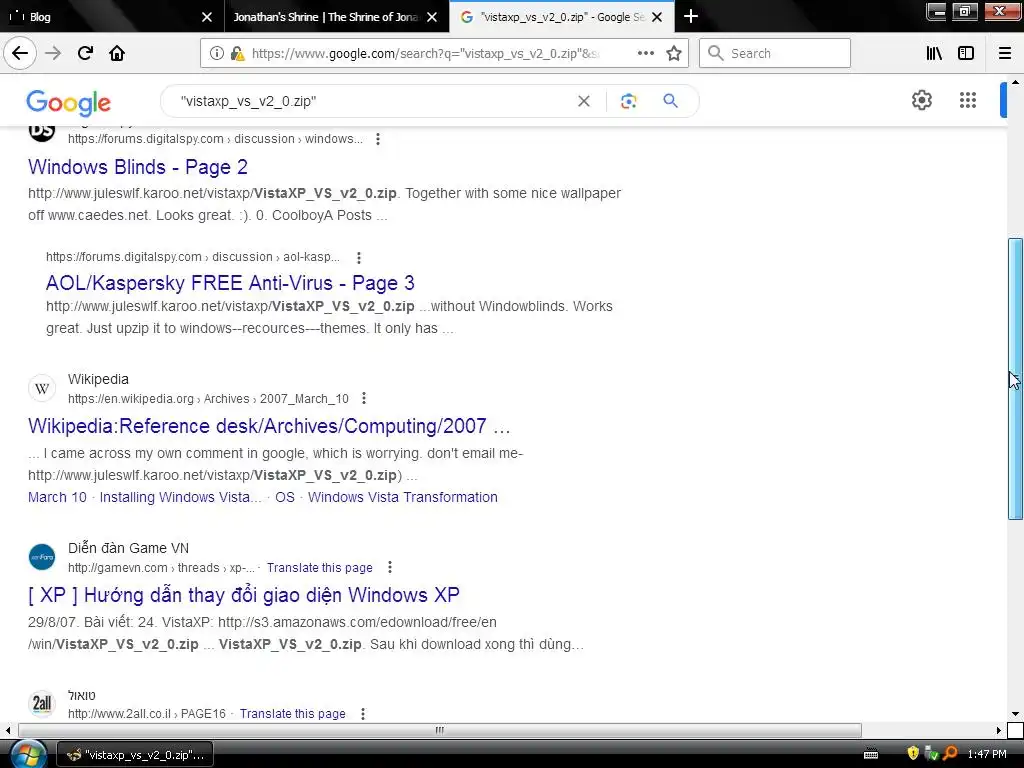Viewport: 1024px width, 768px height.
Task: Switch to Jonathan's Shrine tab
Action: [325, 17]
